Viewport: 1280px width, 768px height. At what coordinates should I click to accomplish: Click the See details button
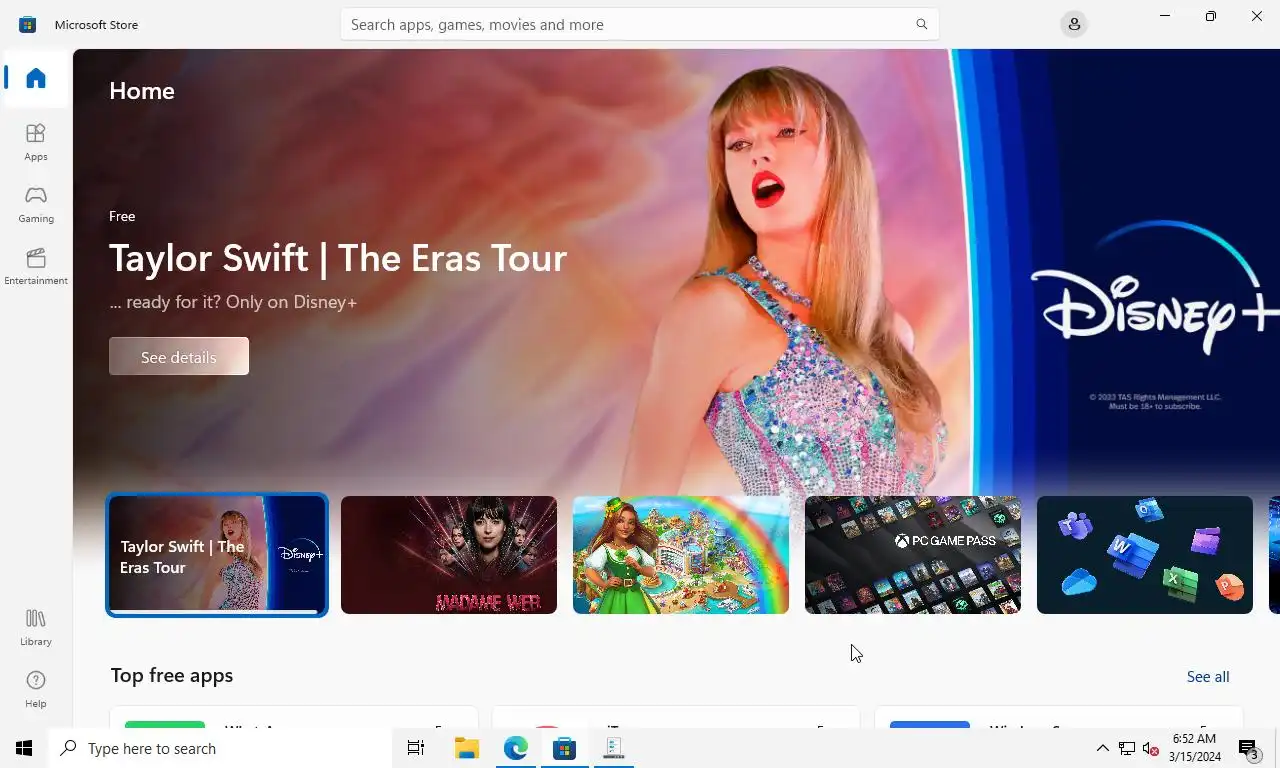tap(179, 357)
